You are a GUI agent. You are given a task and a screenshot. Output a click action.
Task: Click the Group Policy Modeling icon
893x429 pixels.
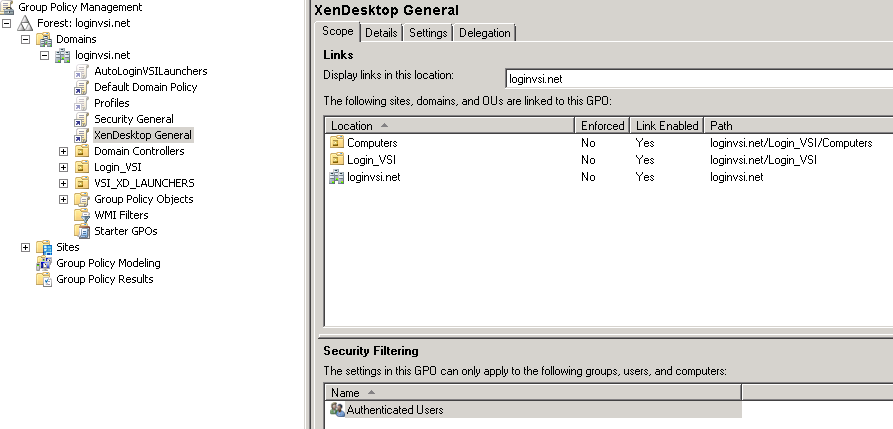tap(44, 263)
